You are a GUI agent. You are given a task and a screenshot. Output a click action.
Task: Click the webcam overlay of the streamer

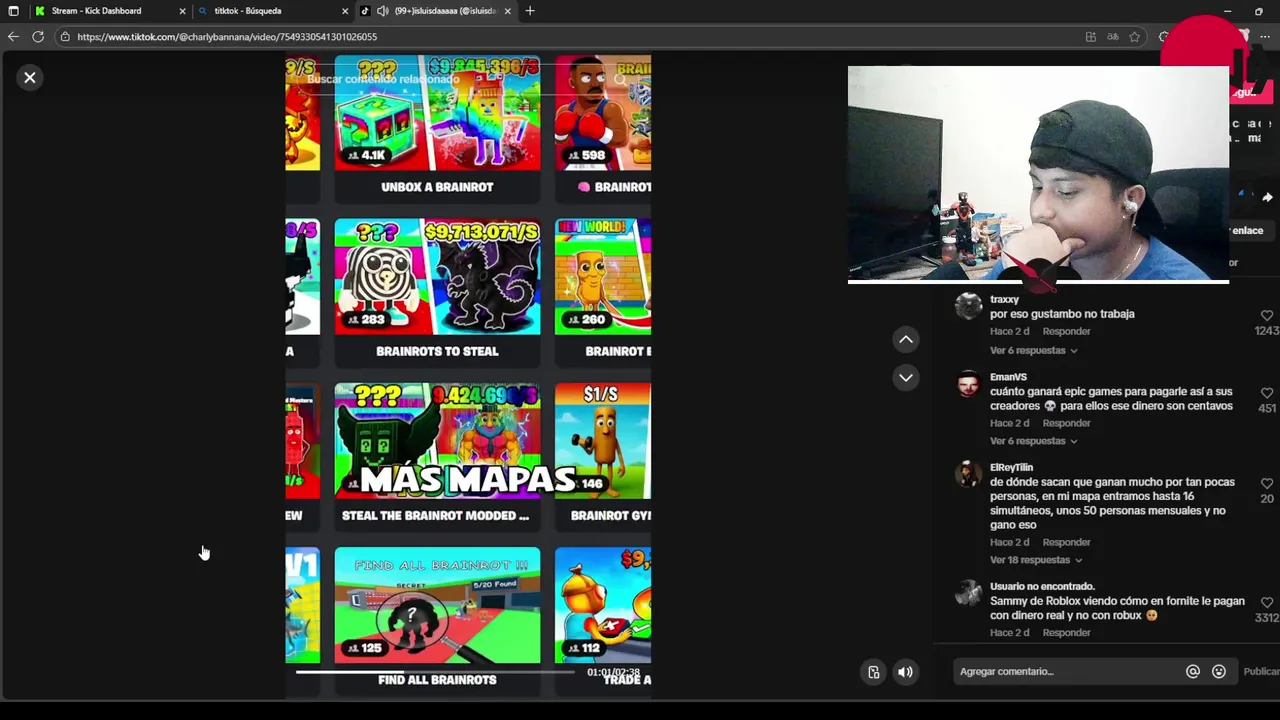click(1038, 175)
